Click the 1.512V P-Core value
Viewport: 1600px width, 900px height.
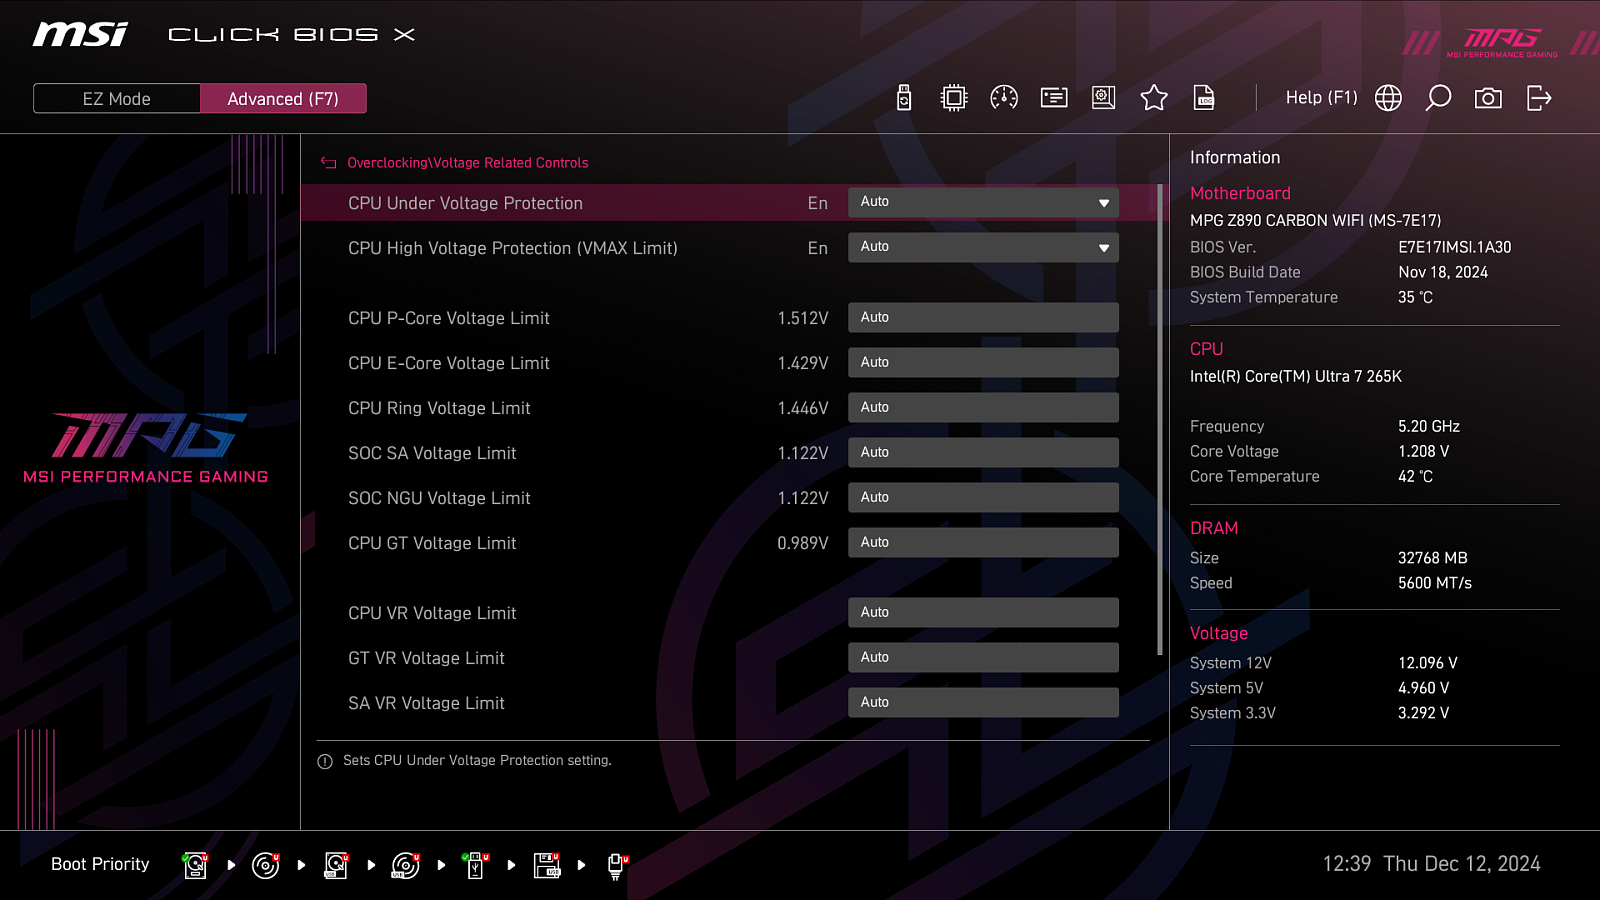803,318
